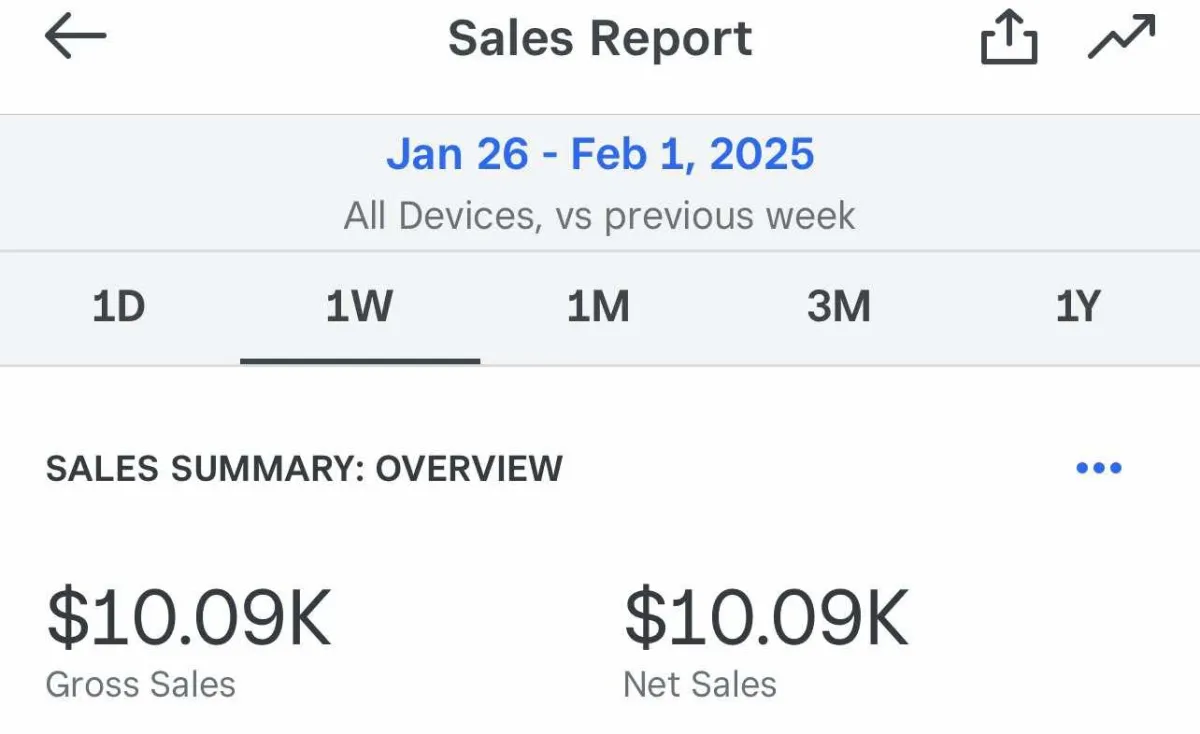This screenshot has height=734, width=1200.
Task: Choose the 3M period tab
Action: (839, 307)
